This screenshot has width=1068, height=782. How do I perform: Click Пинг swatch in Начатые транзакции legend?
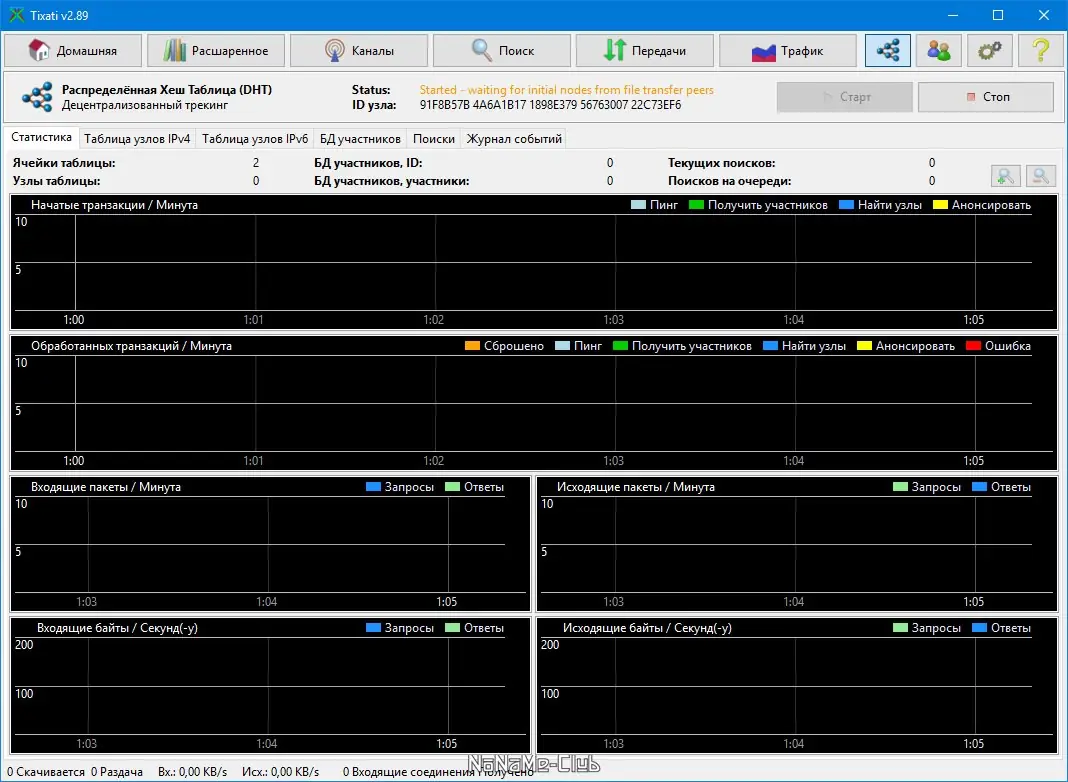pyautogui.click(x=638, y=205)
